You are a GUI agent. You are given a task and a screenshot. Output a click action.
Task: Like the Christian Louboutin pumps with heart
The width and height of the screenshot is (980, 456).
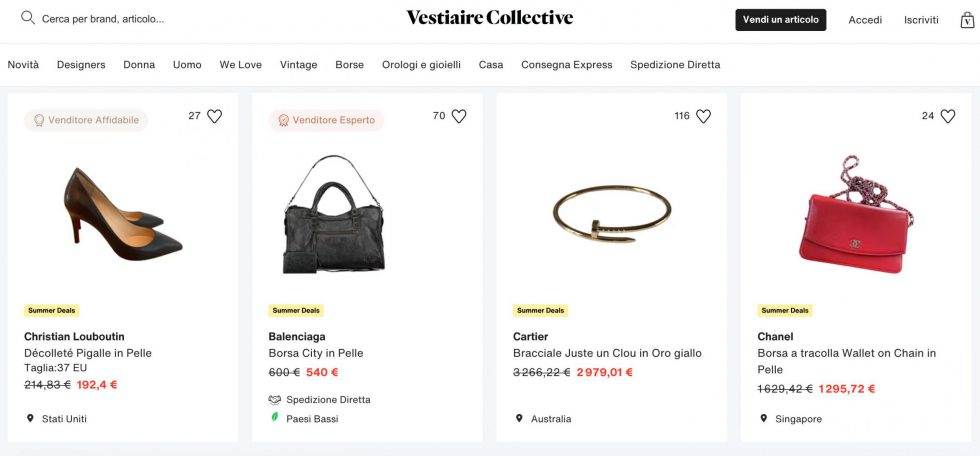tap(214, 116)
